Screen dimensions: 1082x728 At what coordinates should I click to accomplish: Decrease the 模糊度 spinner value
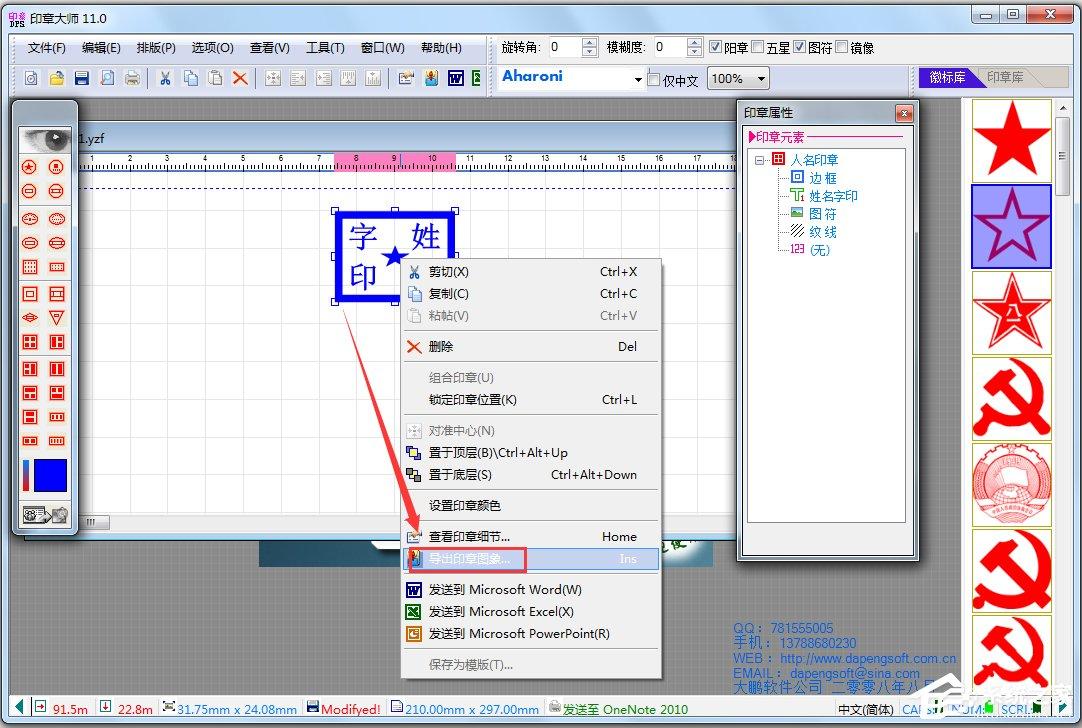[695, 52]
